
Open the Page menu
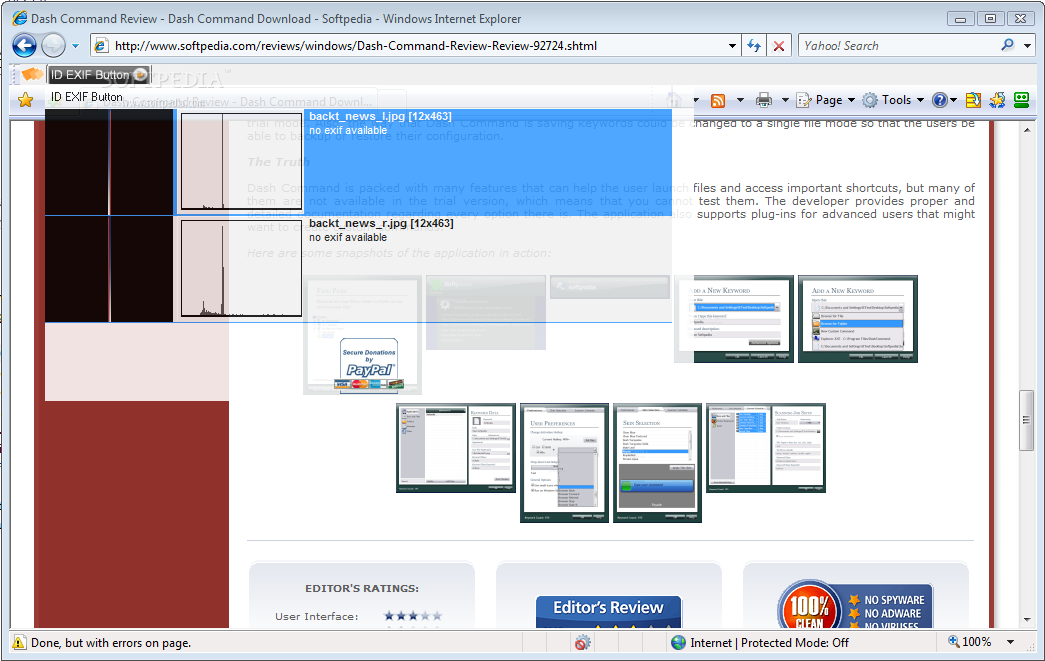(x=826, y=100)
